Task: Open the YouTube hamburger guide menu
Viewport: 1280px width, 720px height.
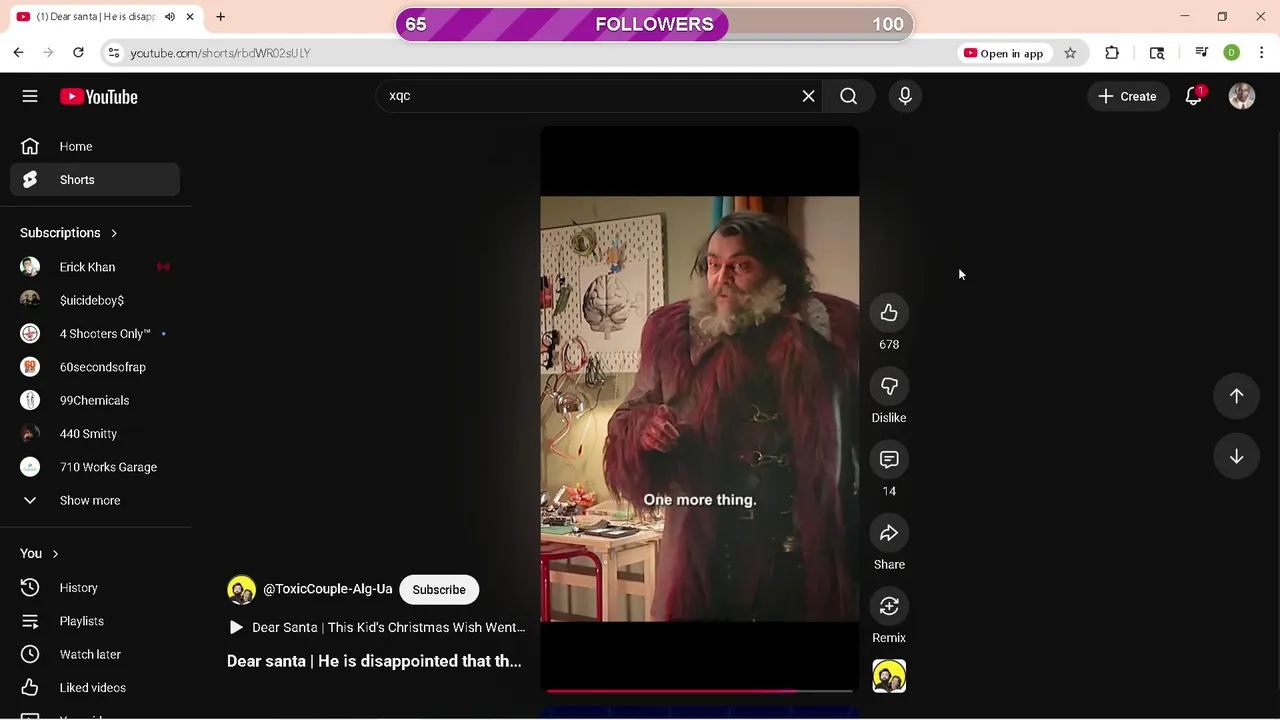Action: (x=30, y=96)
